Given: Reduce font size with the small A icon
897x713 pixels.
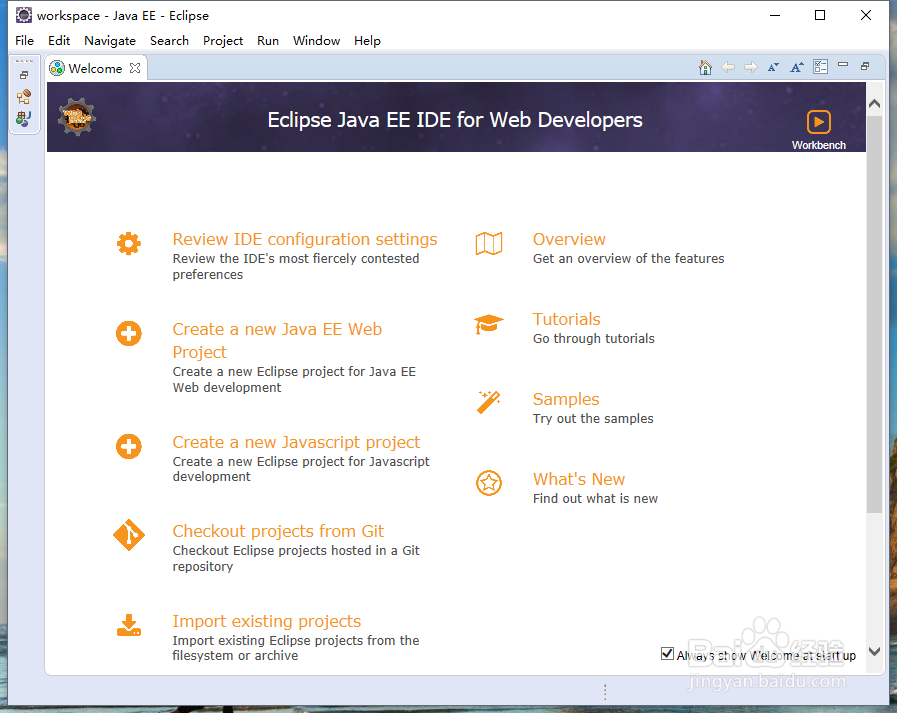Looking at the screenshot, I should (x=773, y=68).
